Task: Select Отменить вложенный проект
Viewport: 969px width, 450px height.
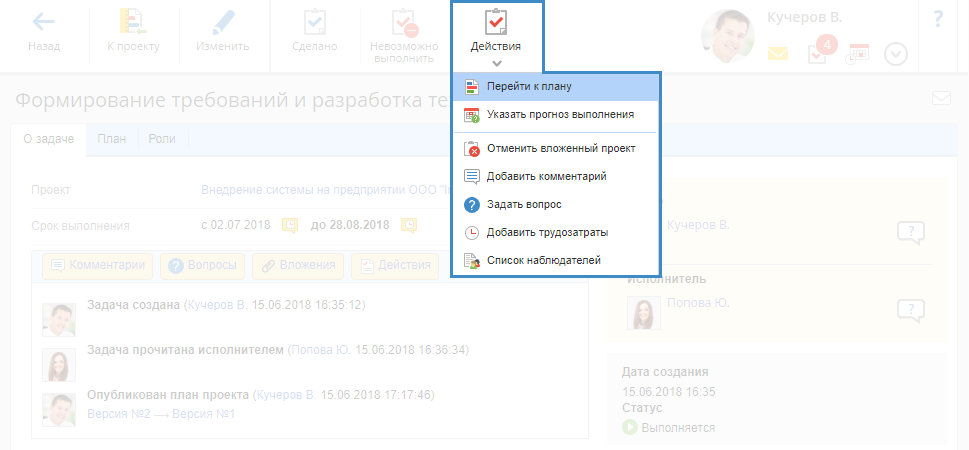Action: pos(556,148)
